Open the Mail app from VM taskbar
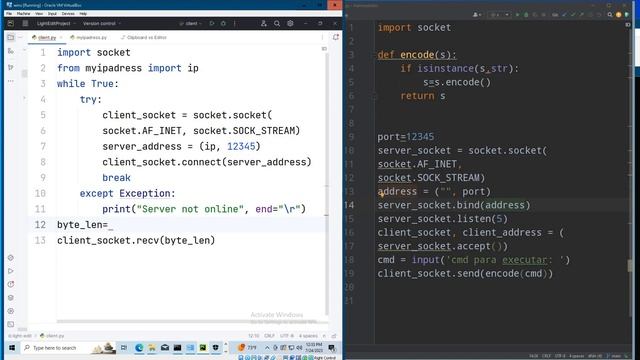Viewport: 640px width, 360px height. pyautogui.click(x=165, y=348)
